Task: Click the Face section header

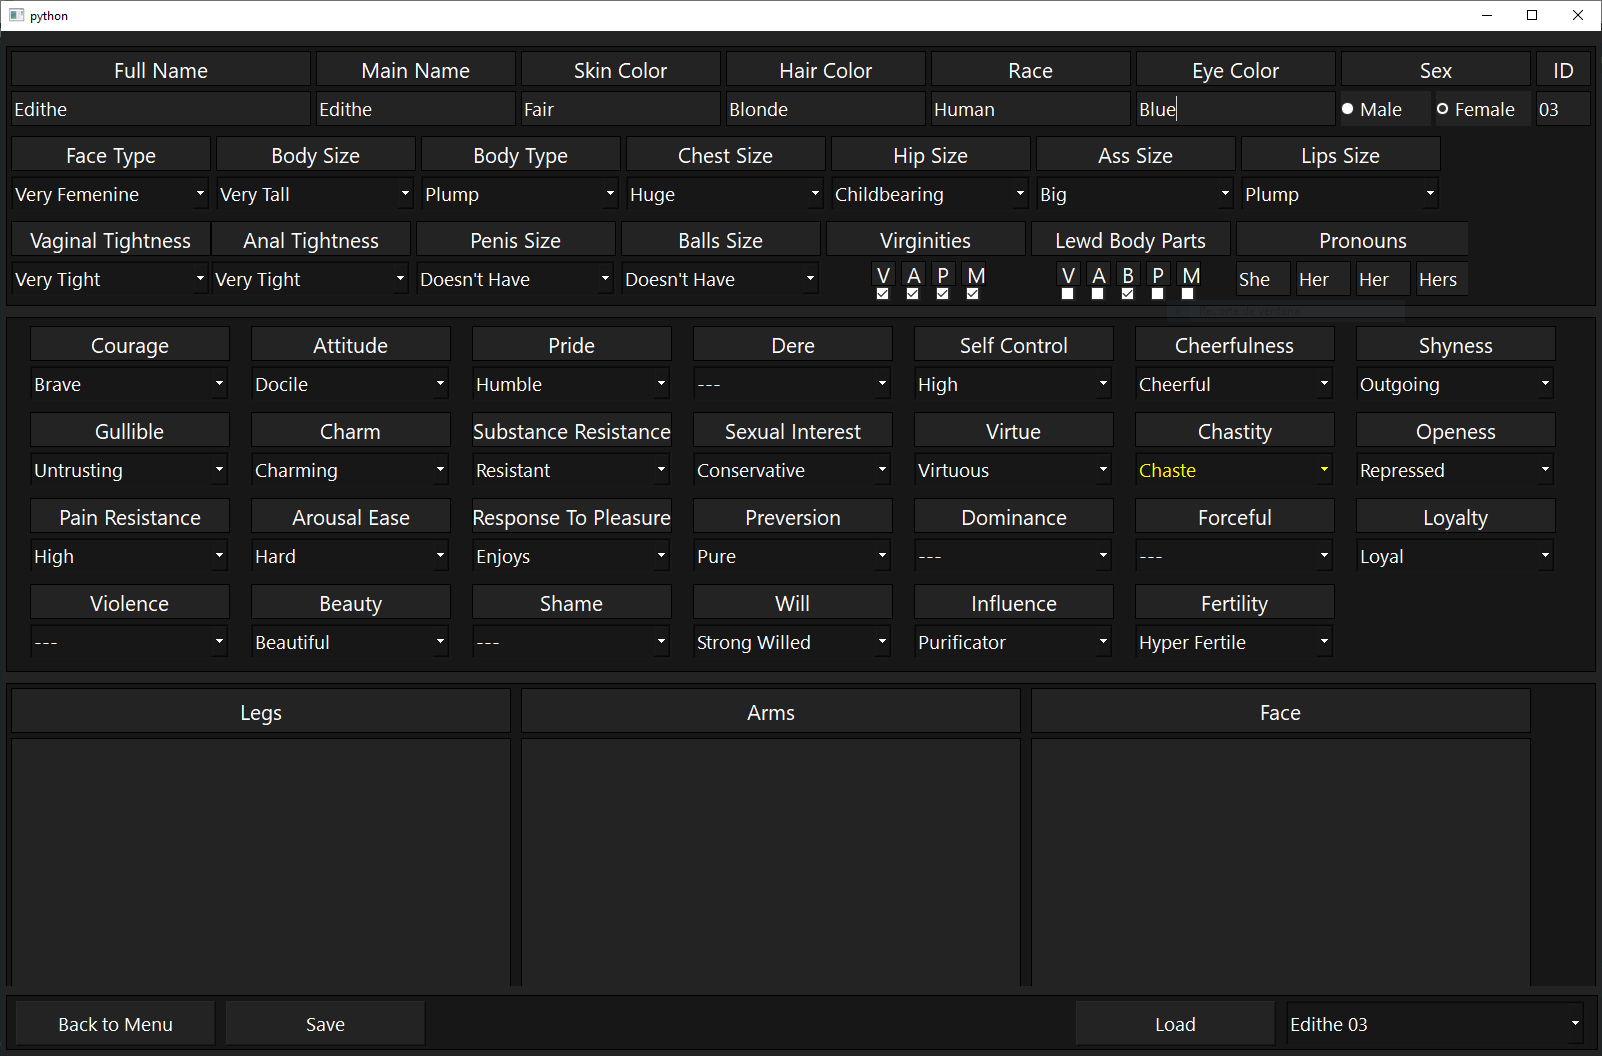Action: click(1280, 712)
